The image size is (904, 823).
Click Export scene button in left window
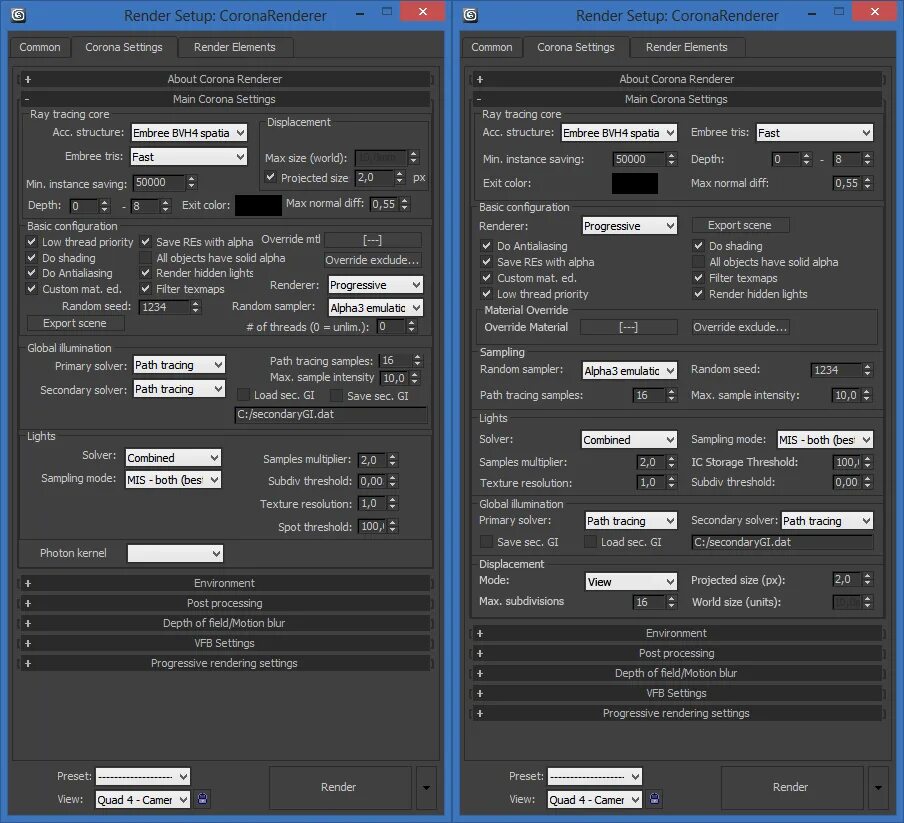pos(75,323)
